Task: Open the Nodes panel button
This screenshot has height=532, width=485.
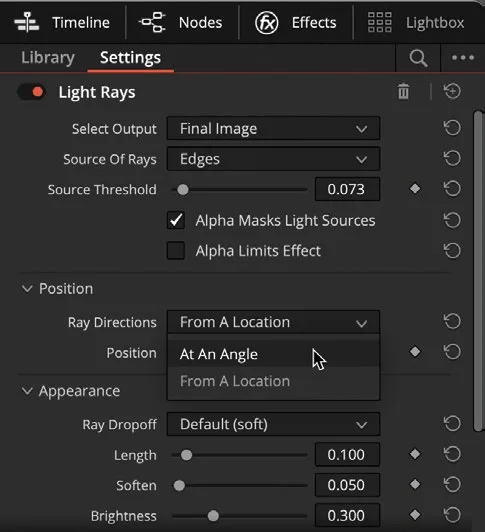Action: (x=181, y=23)
